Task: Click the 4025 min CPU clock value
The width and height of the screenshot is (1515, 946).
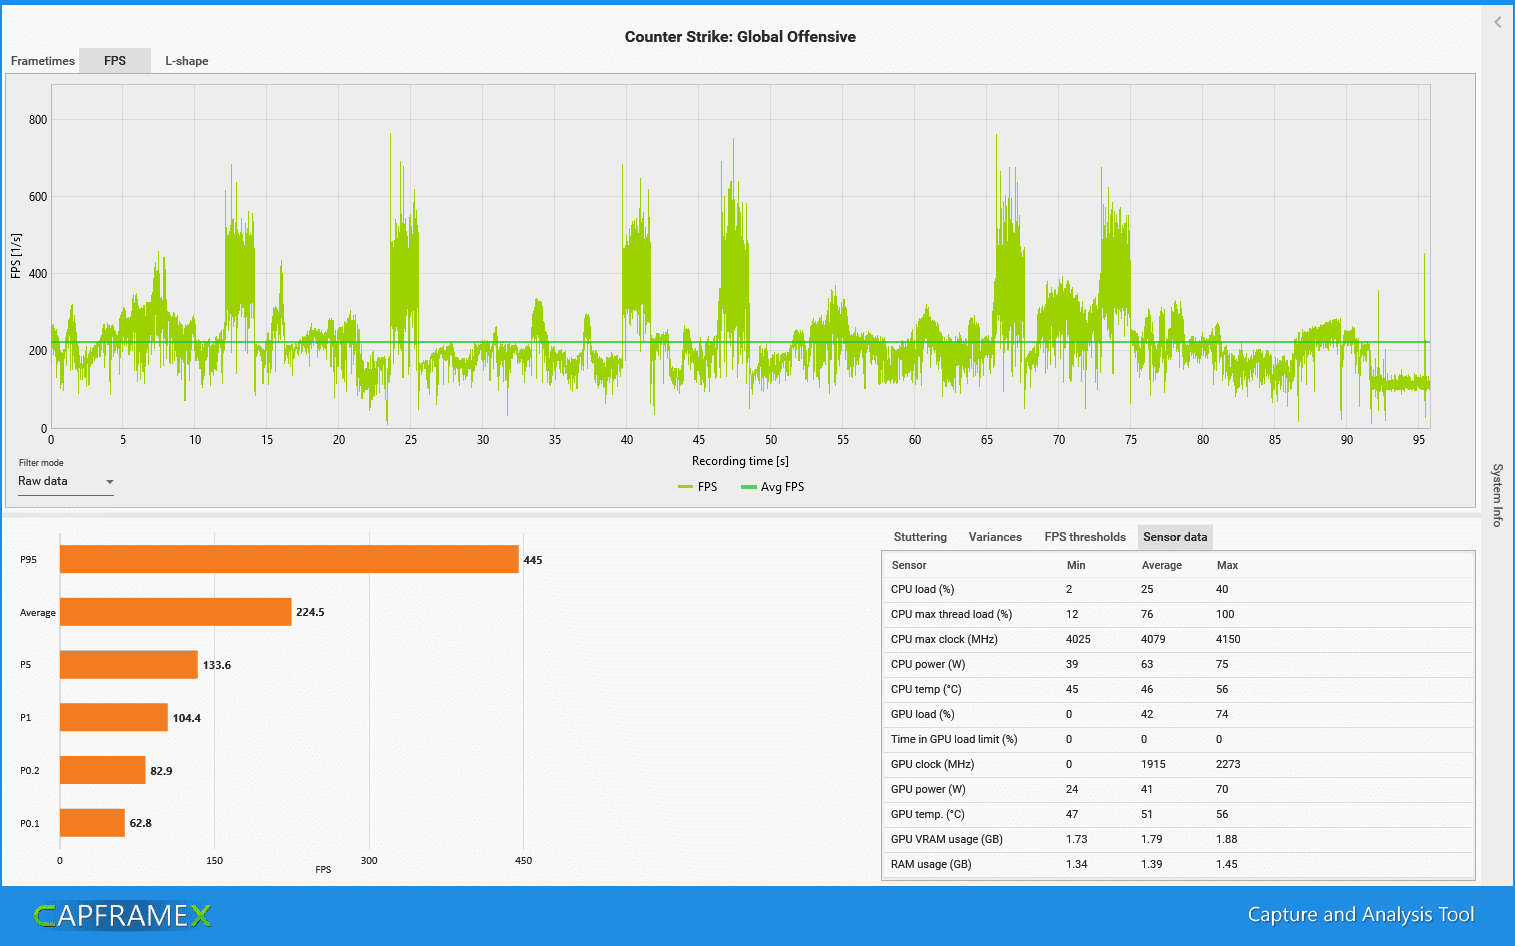Action: (1078, 640)
